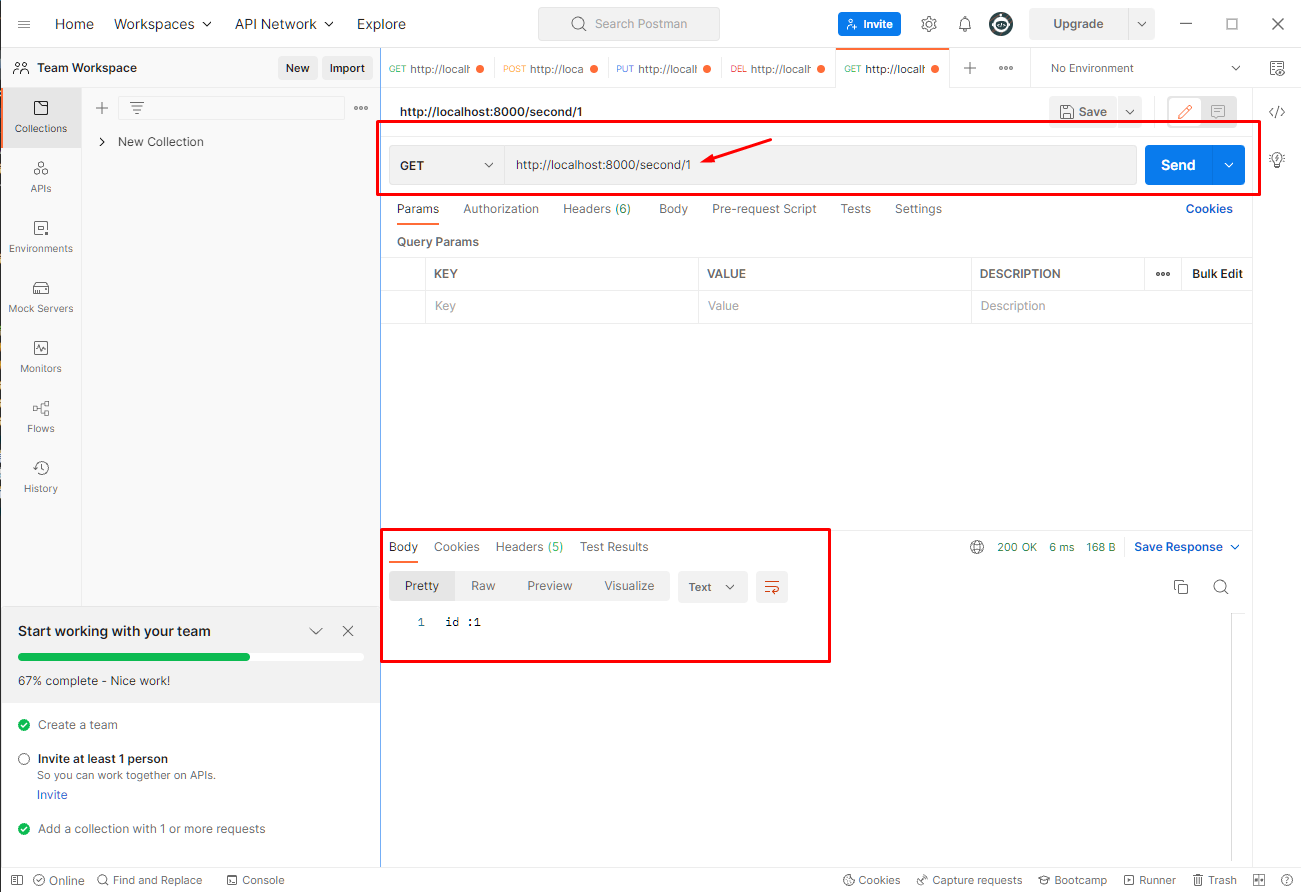
Task: Open the Cookies link beside Settings
Action: [1209, 209]
